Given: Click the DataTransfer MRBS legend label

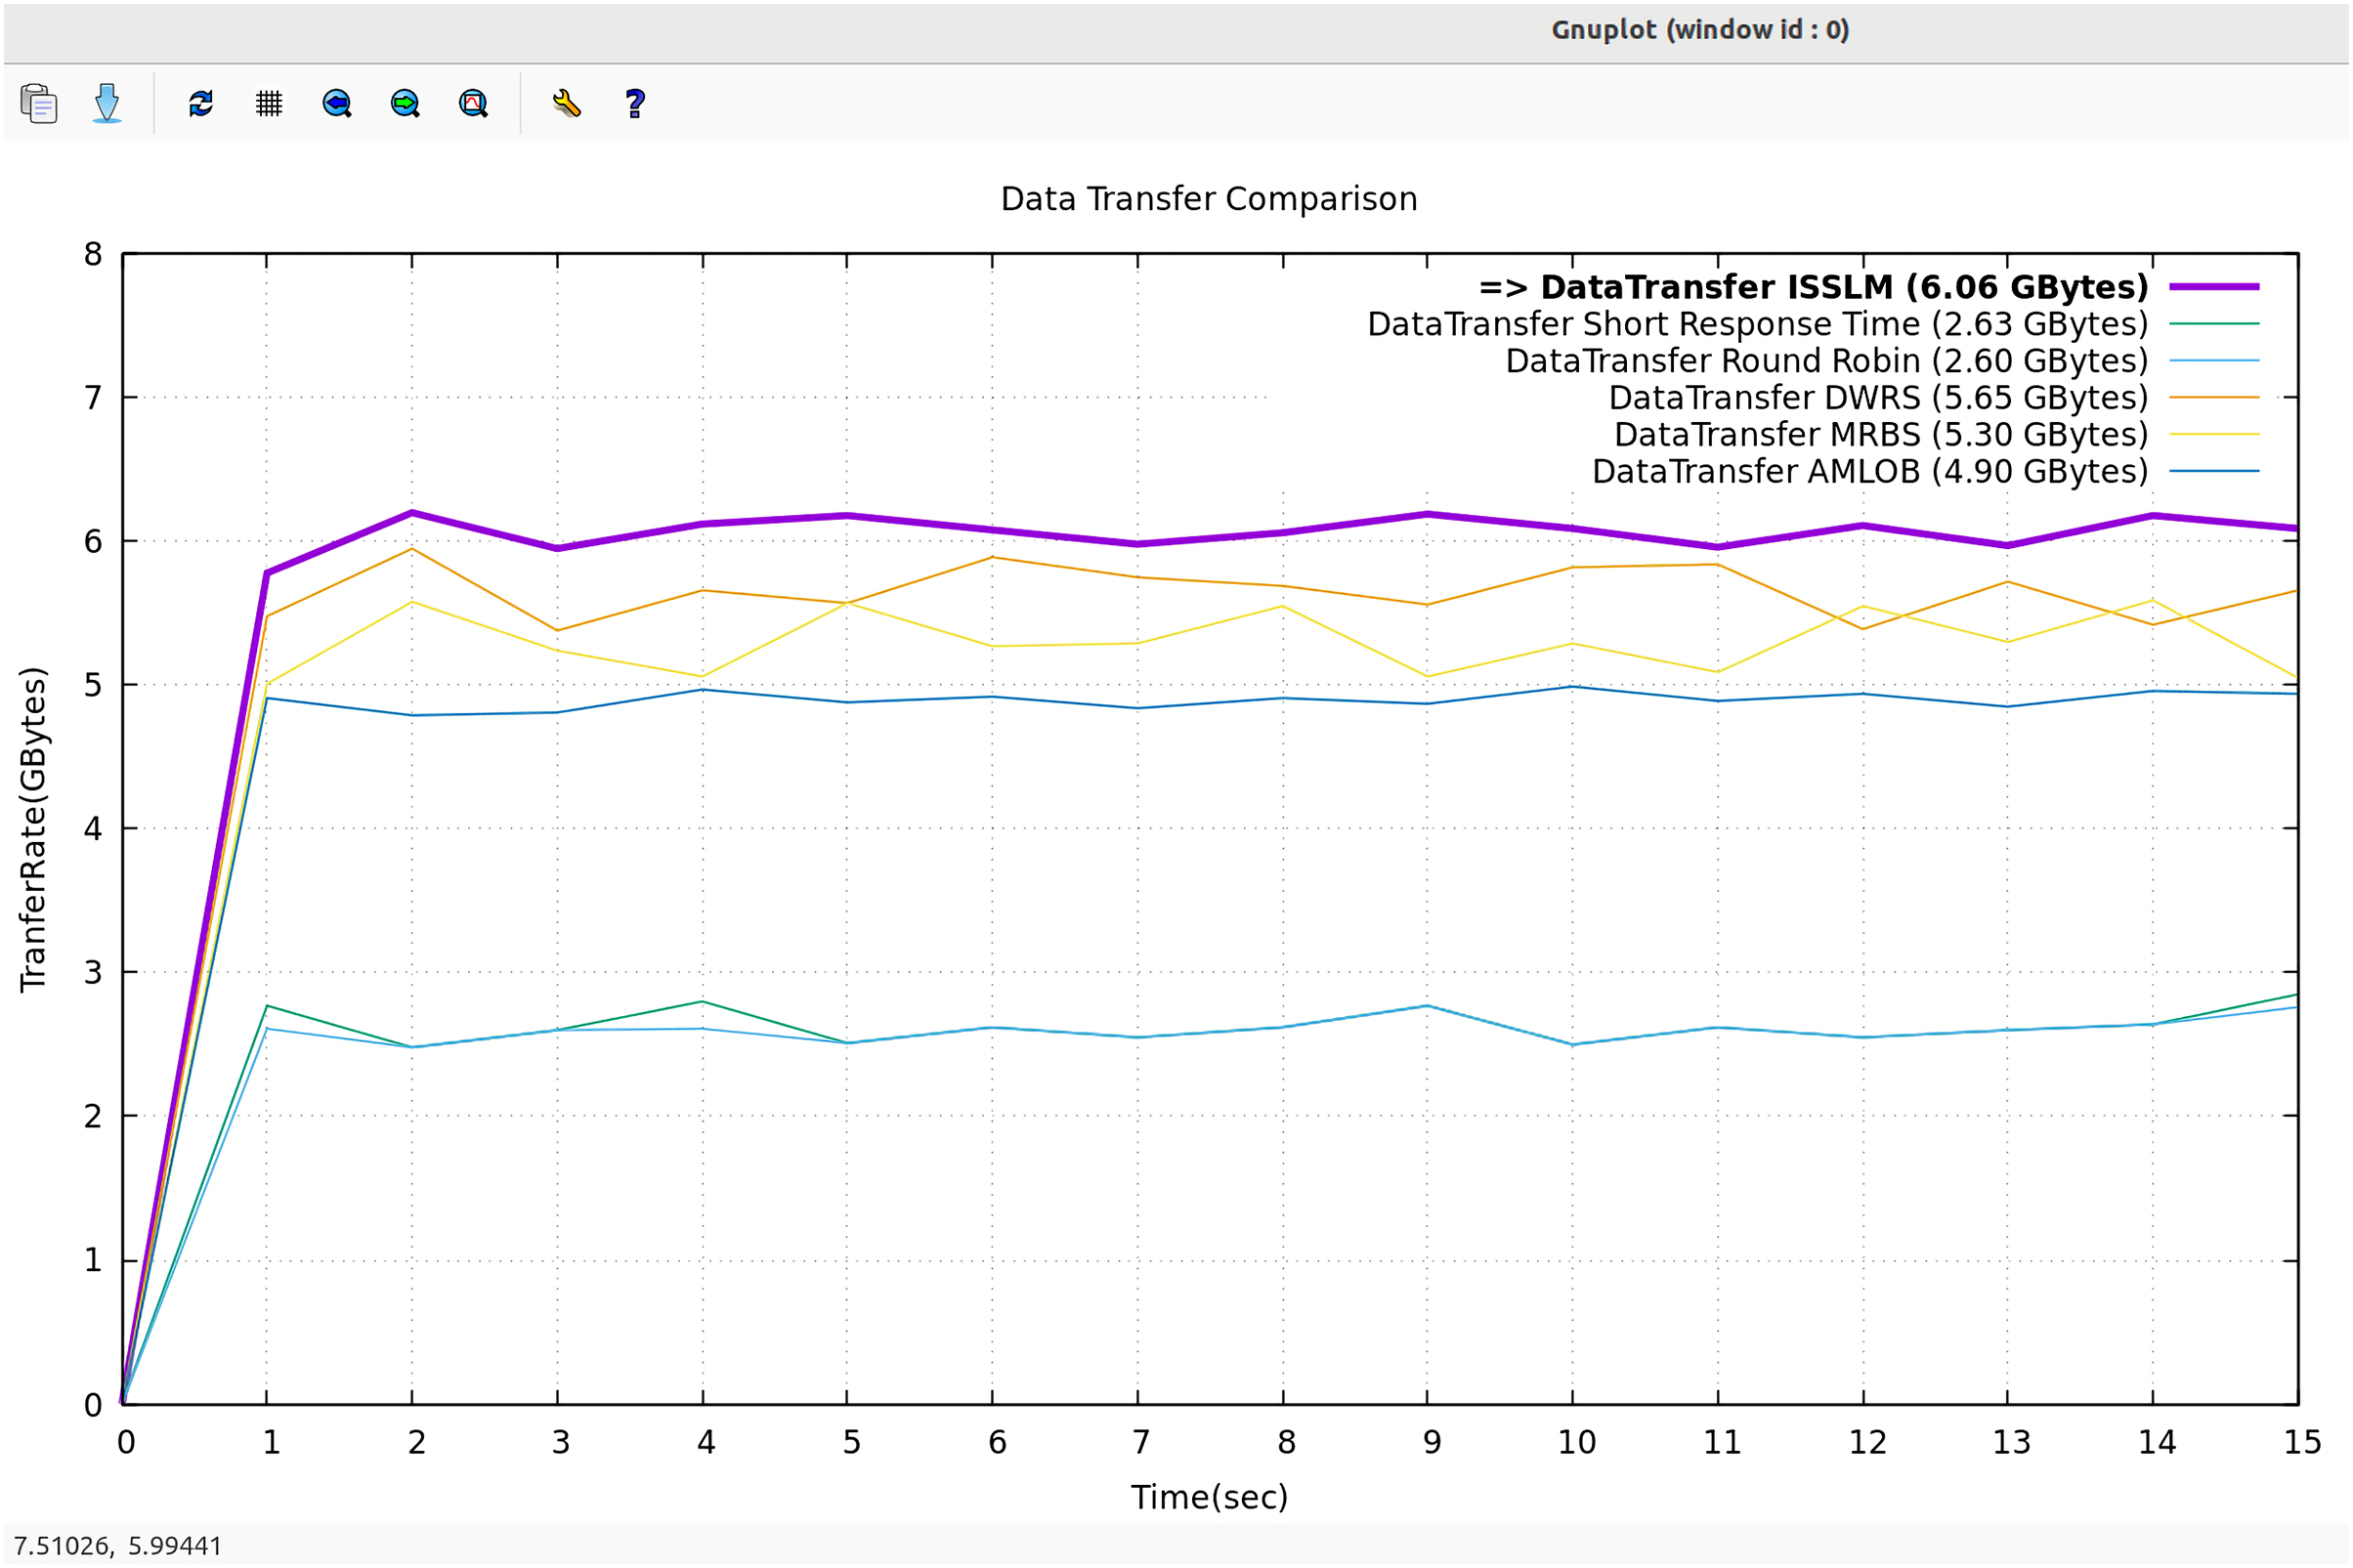Looking at the screenshot, I should [x=1880, y=435].
